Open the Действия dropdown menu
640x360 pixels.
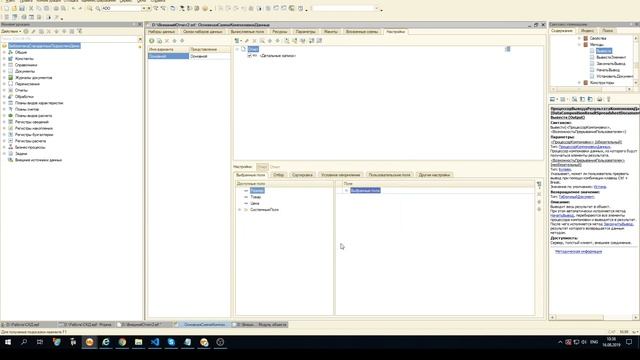point(11,31)
